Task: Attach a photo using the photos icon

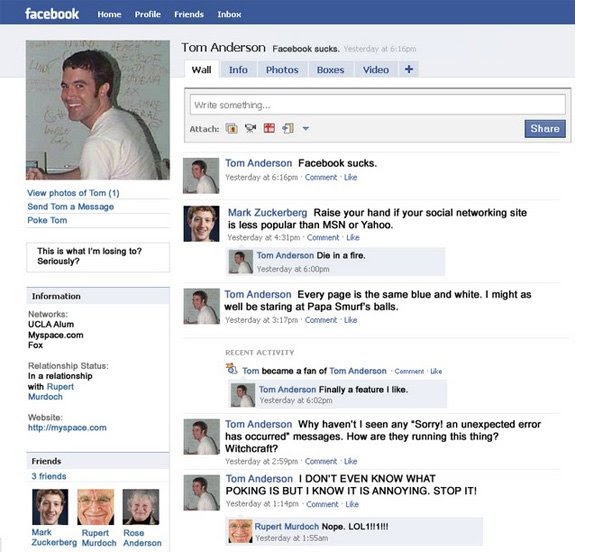Action: (x=232, y=128)
